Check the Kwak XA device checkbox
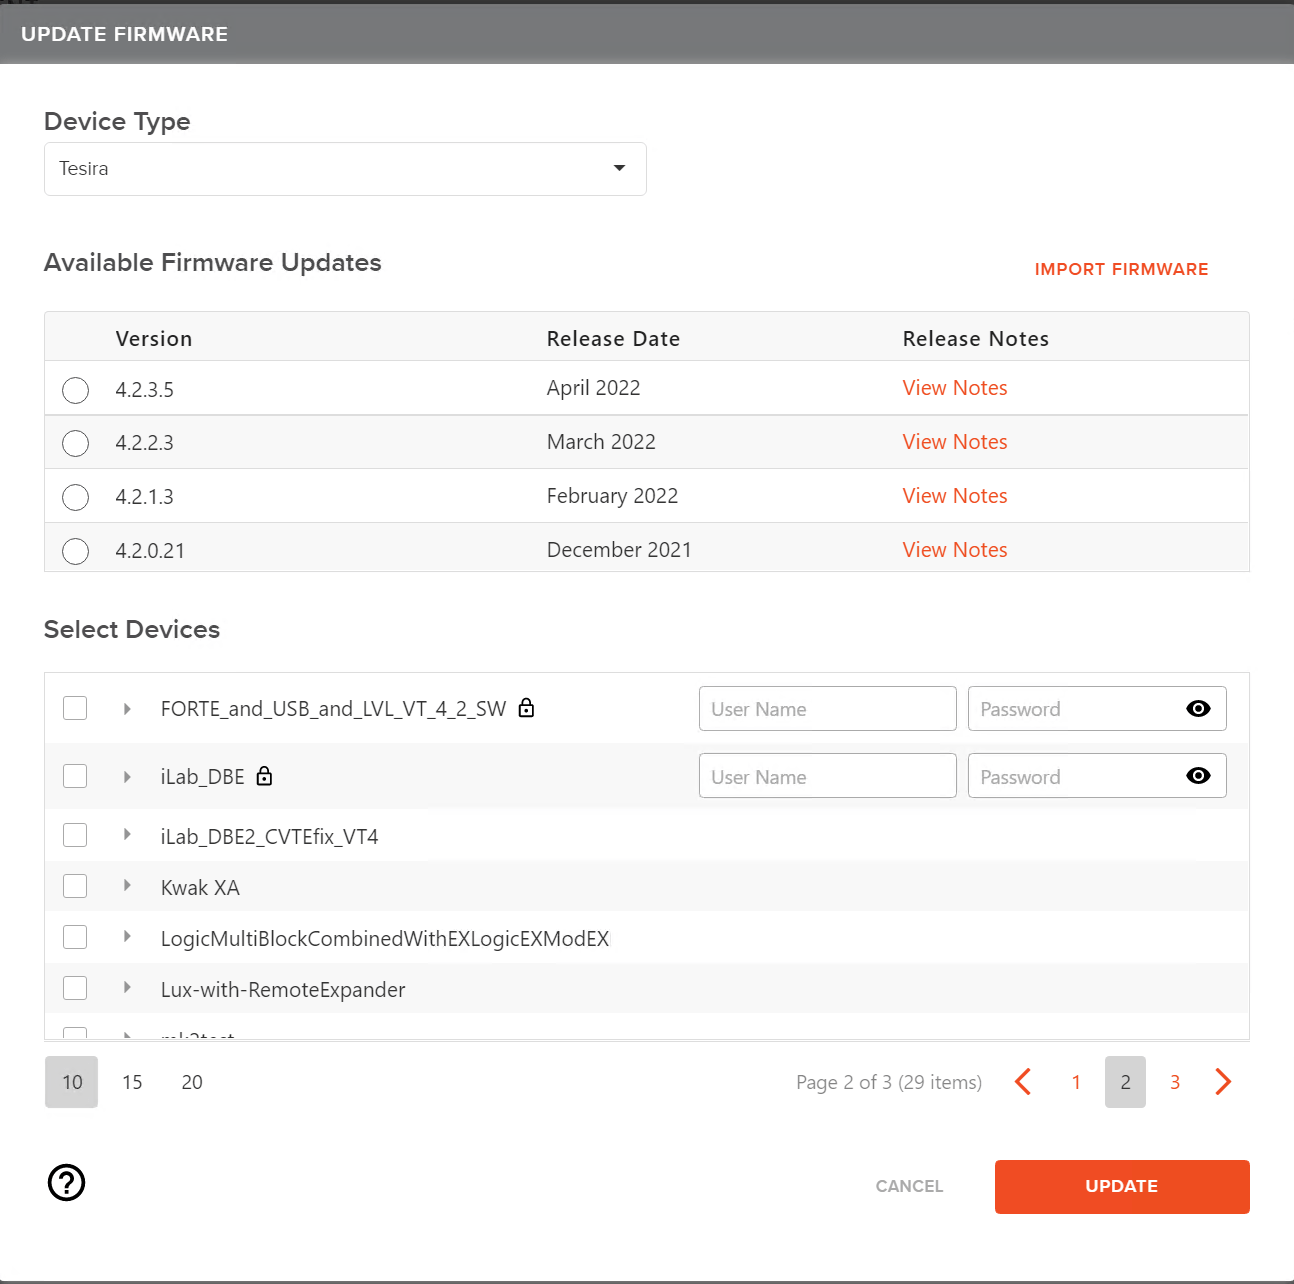This screenshot has width=1294, height=1284. point(75,886)
